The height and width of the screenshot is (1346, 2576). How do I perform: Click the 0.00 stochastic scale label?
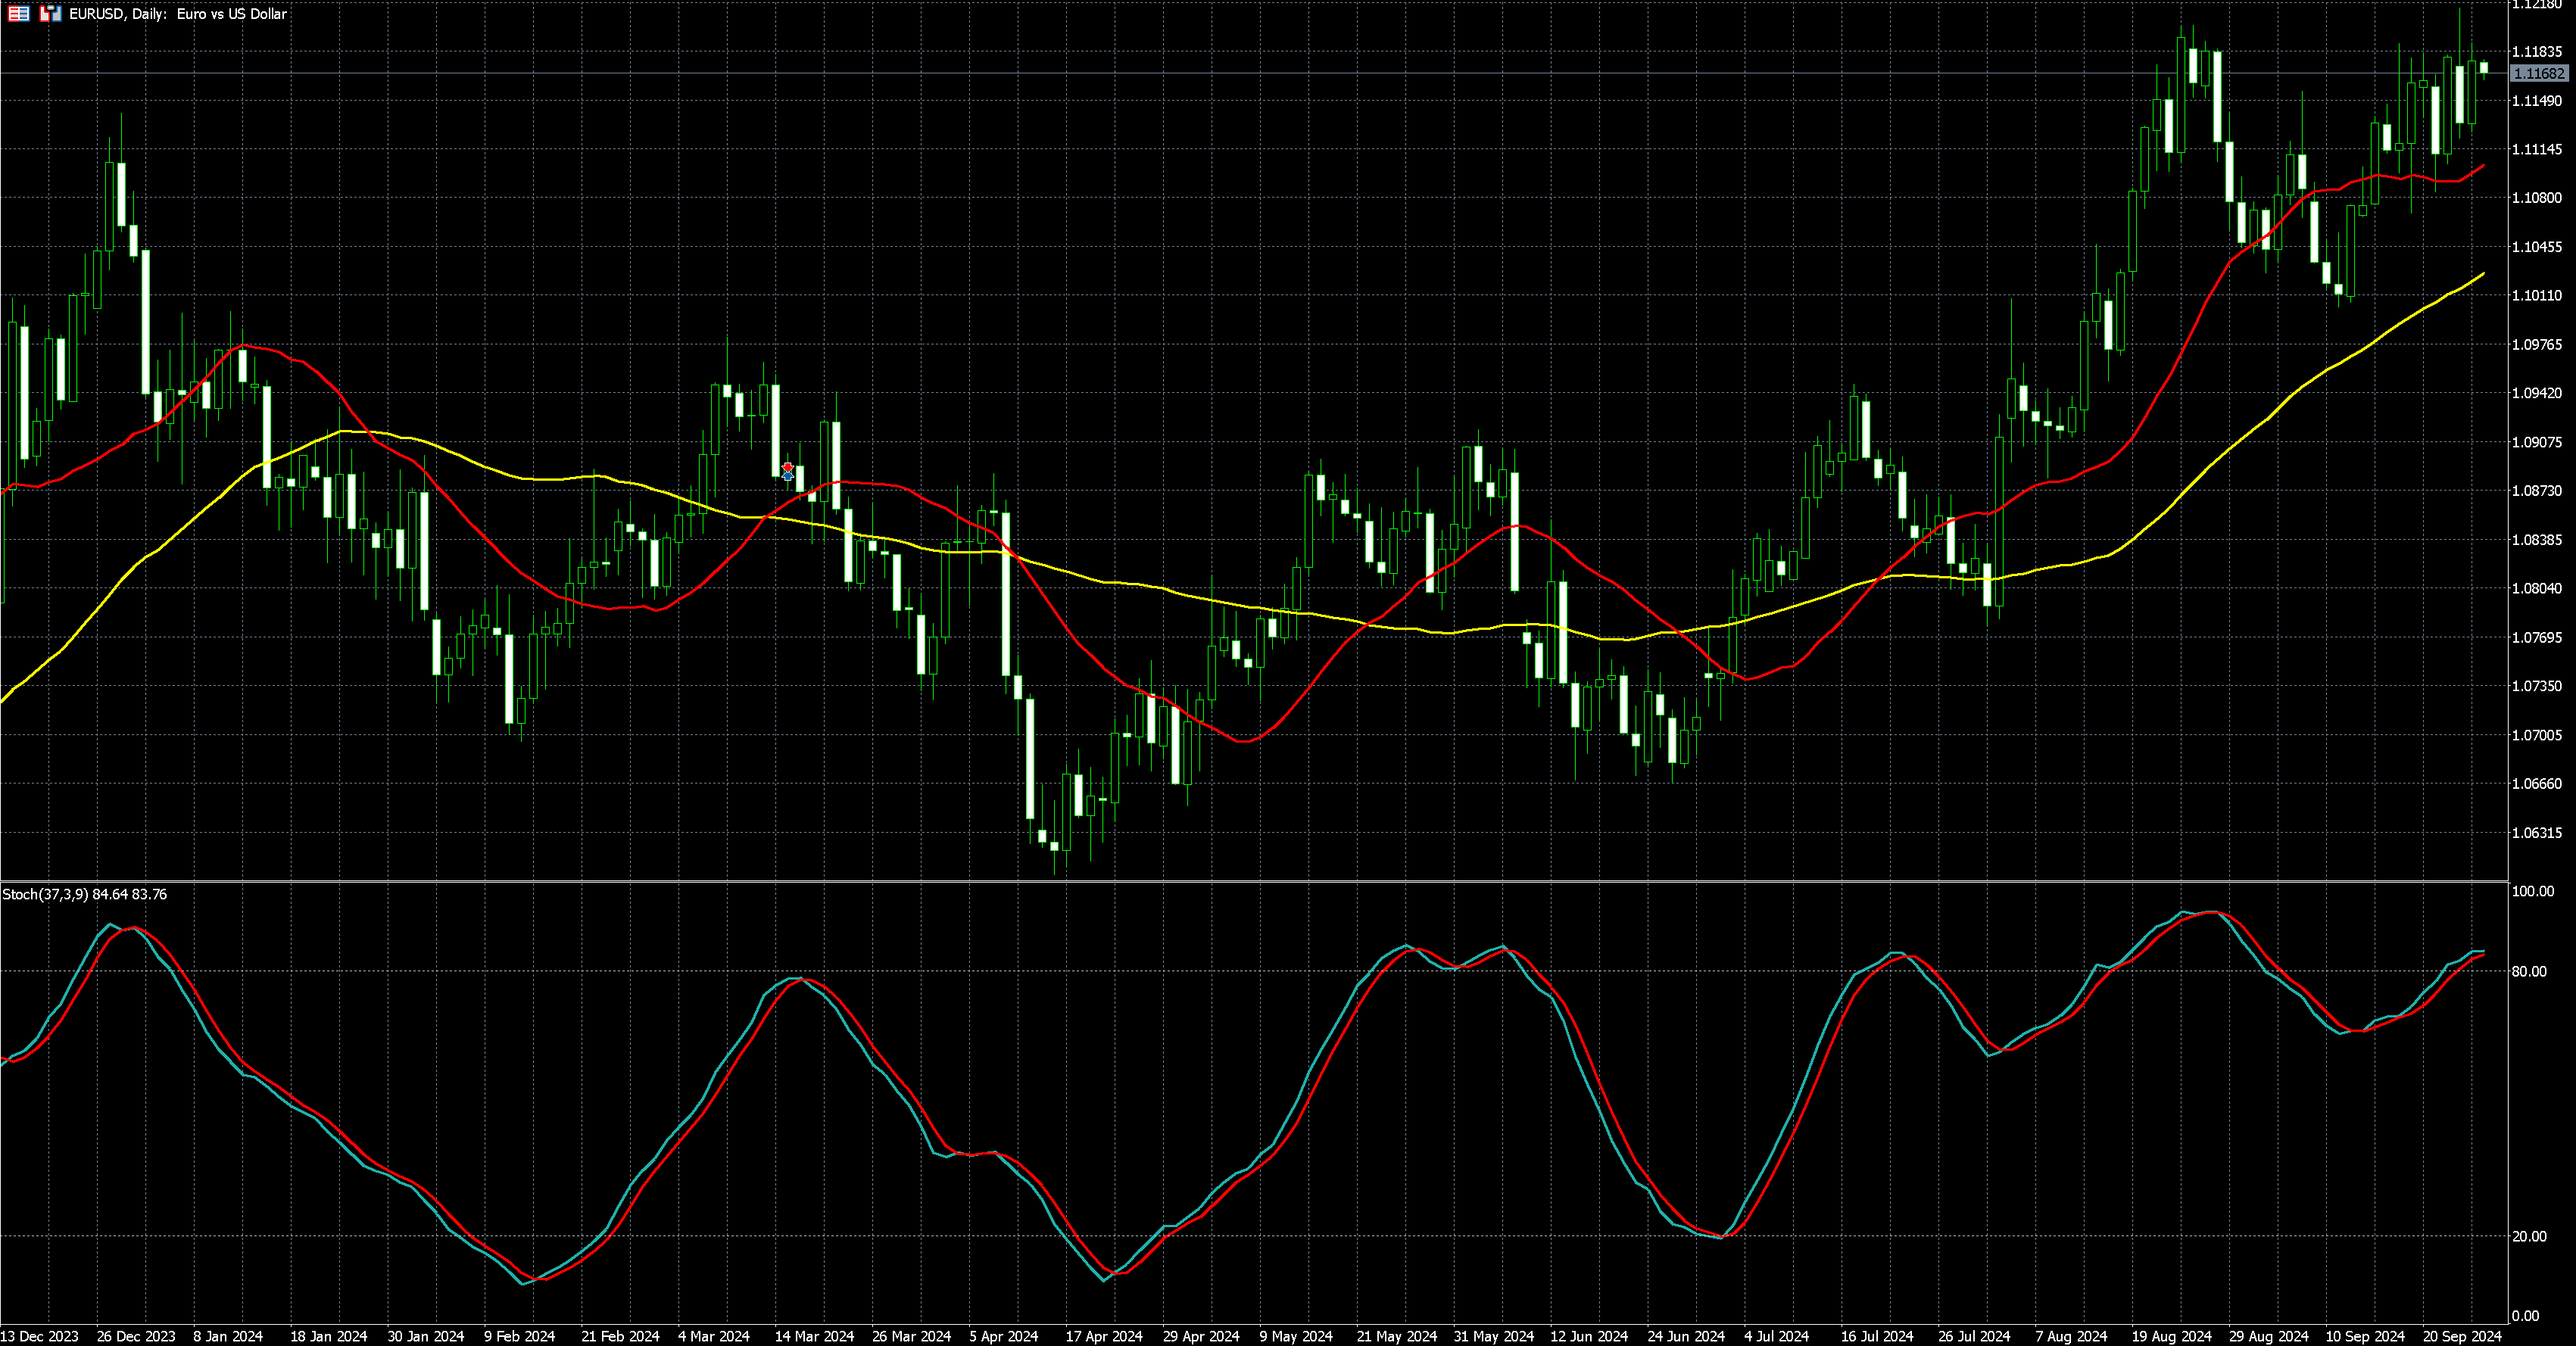pos(2525,1316)
